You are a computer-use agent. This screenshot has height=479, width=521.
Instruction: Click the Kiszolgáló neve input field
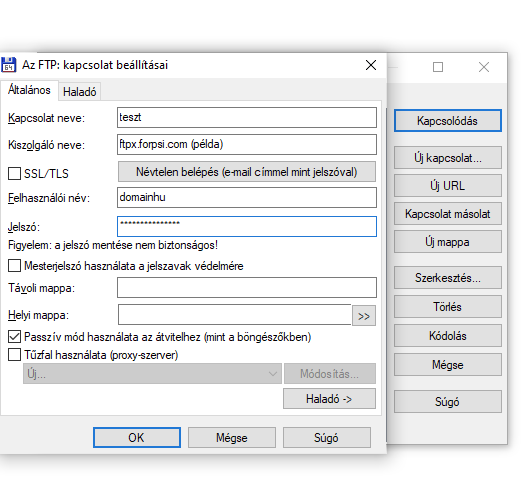247,144
